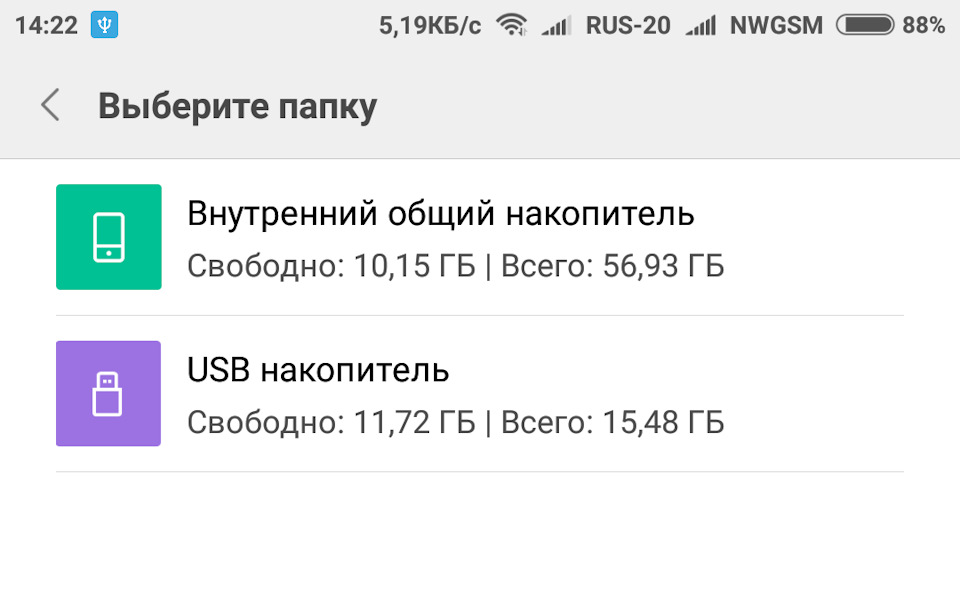Viewport: 960px width, 595px height.
Task: Click the Всего: 56,93 ГБ text
Action: click(612, 267)
